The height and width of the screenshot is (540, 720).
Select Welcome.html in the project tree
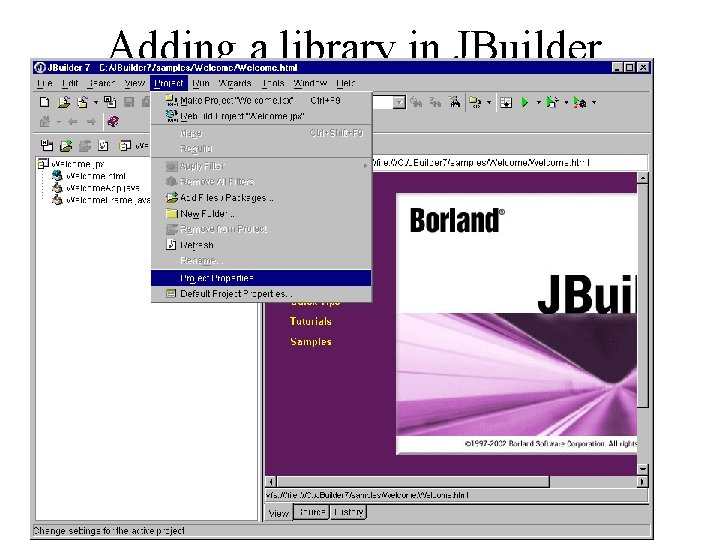(x=89, y=175)
